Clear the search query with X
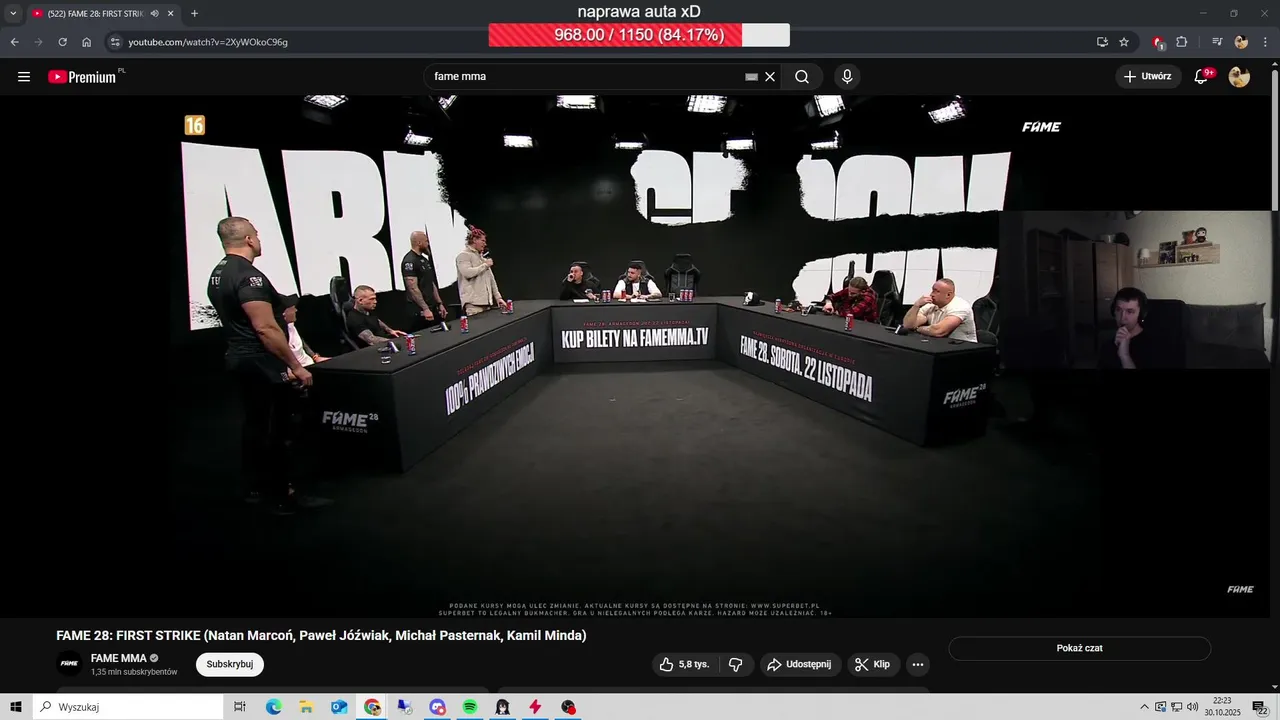 770,77
